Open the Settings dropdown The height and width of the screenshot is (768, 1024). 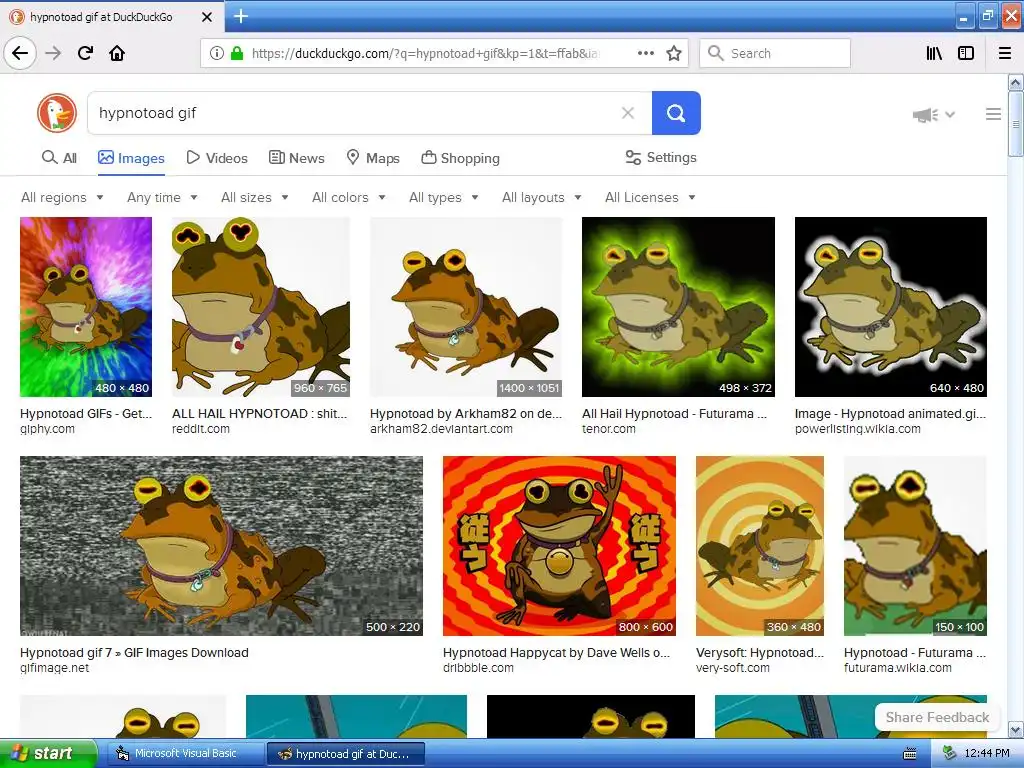pos(661,157)
